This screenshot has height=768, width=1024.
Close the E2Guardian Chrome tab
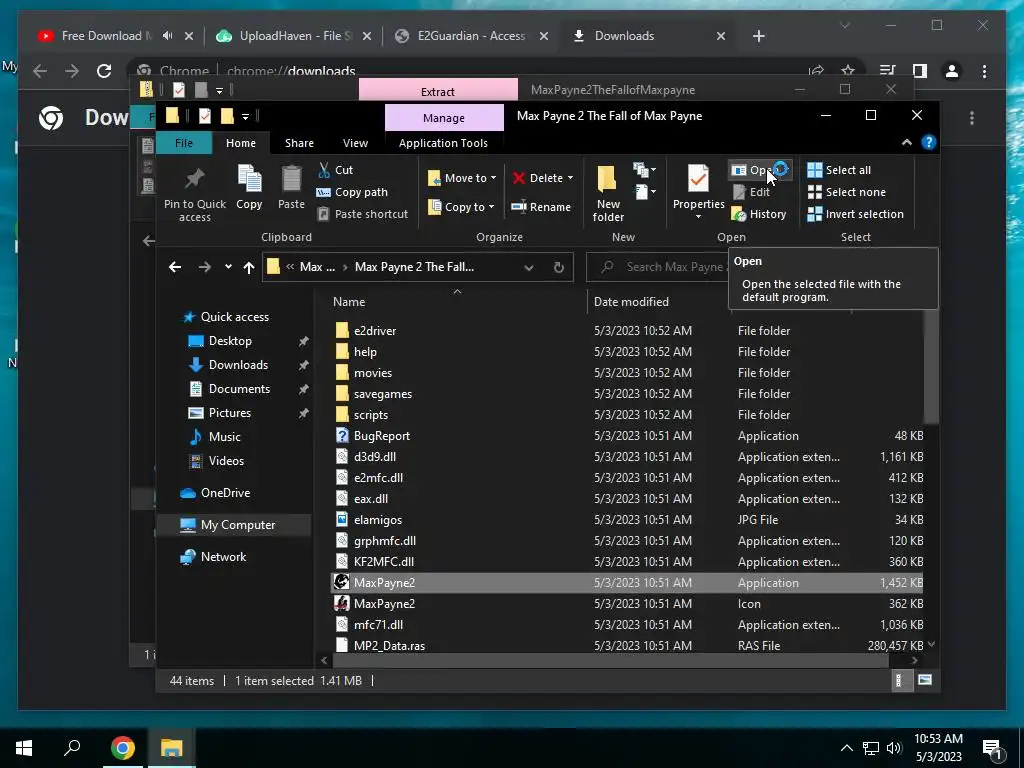543,36
